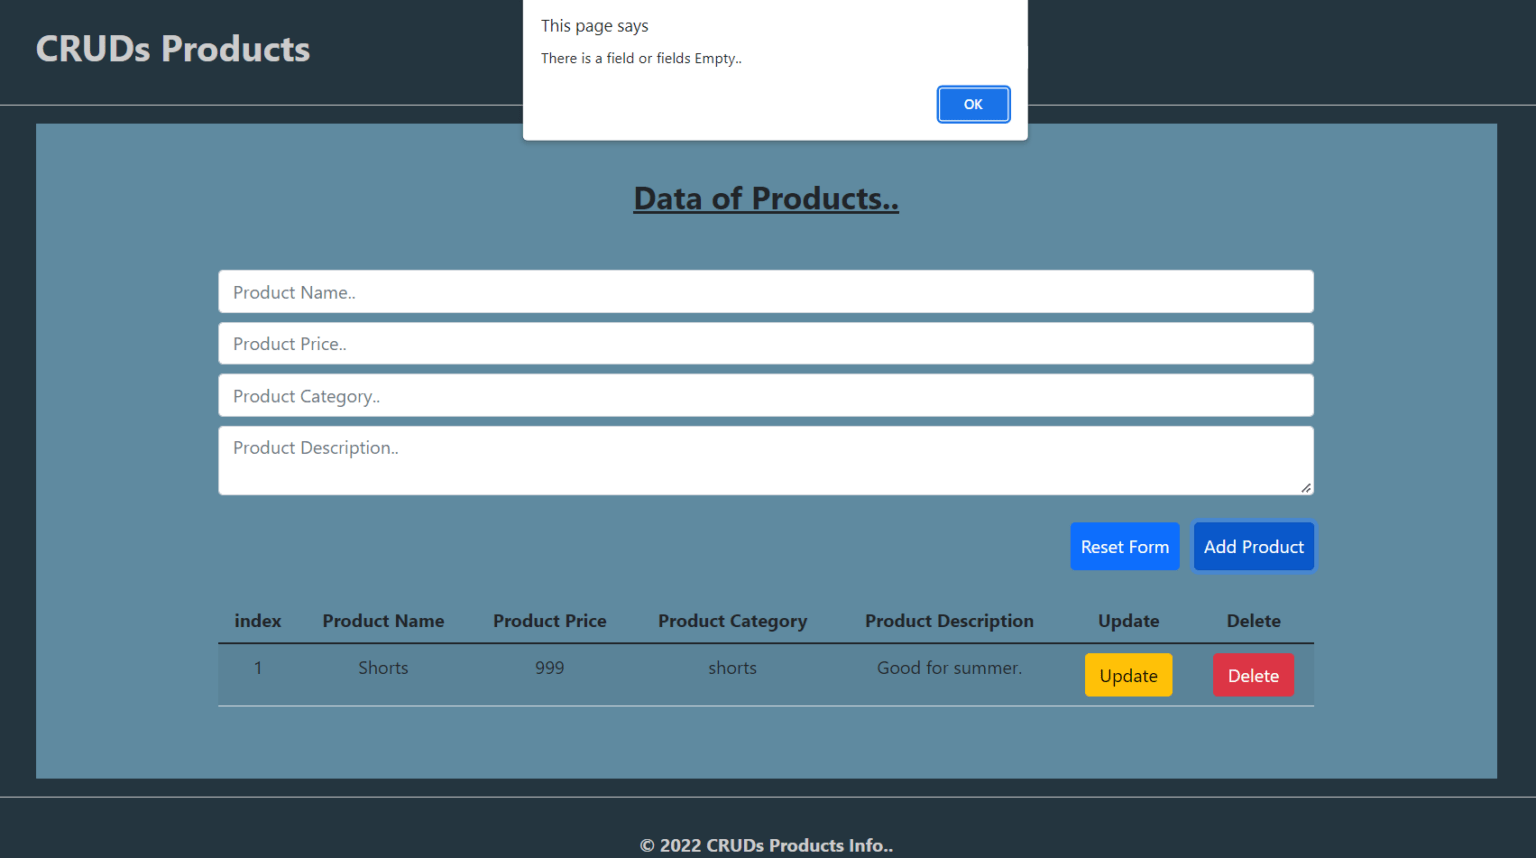The height and width of the screenshot is (858, 1536).
Task: Click the Product Category column header
Action: (x=732, y=621)
